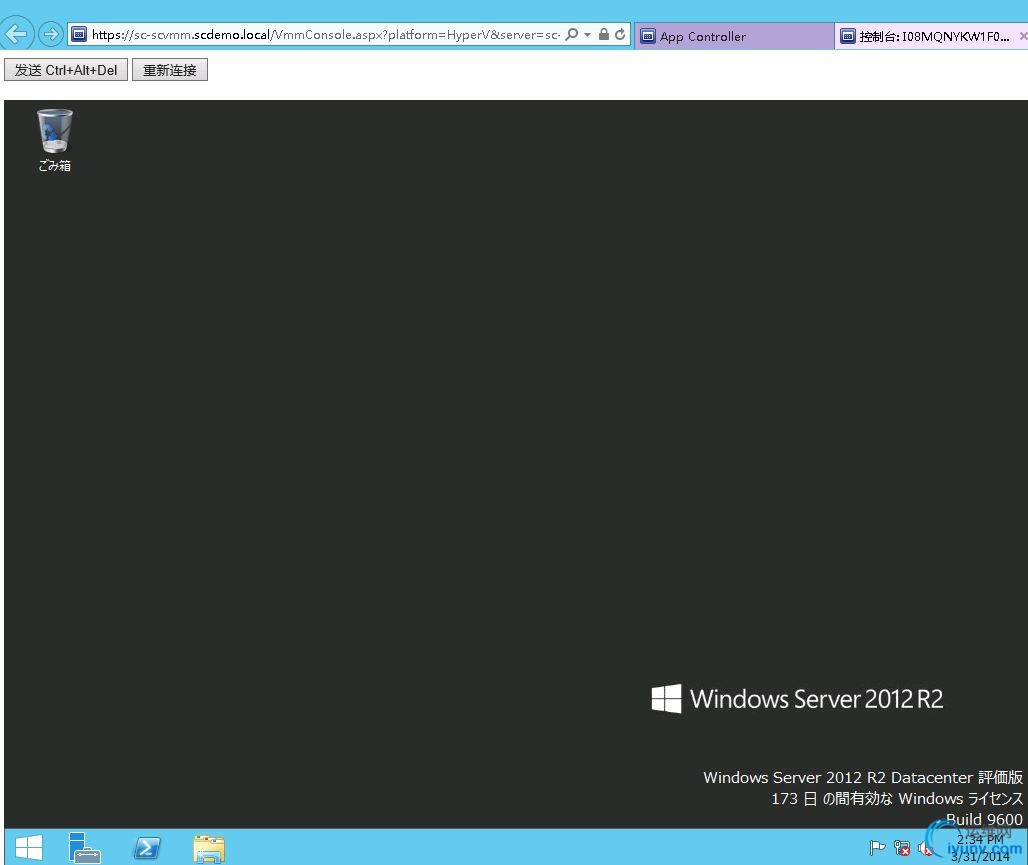Select the ごみ箱 Recycle Bin desktop icon
Screen dimensions: 1028x865
[54, 140]
